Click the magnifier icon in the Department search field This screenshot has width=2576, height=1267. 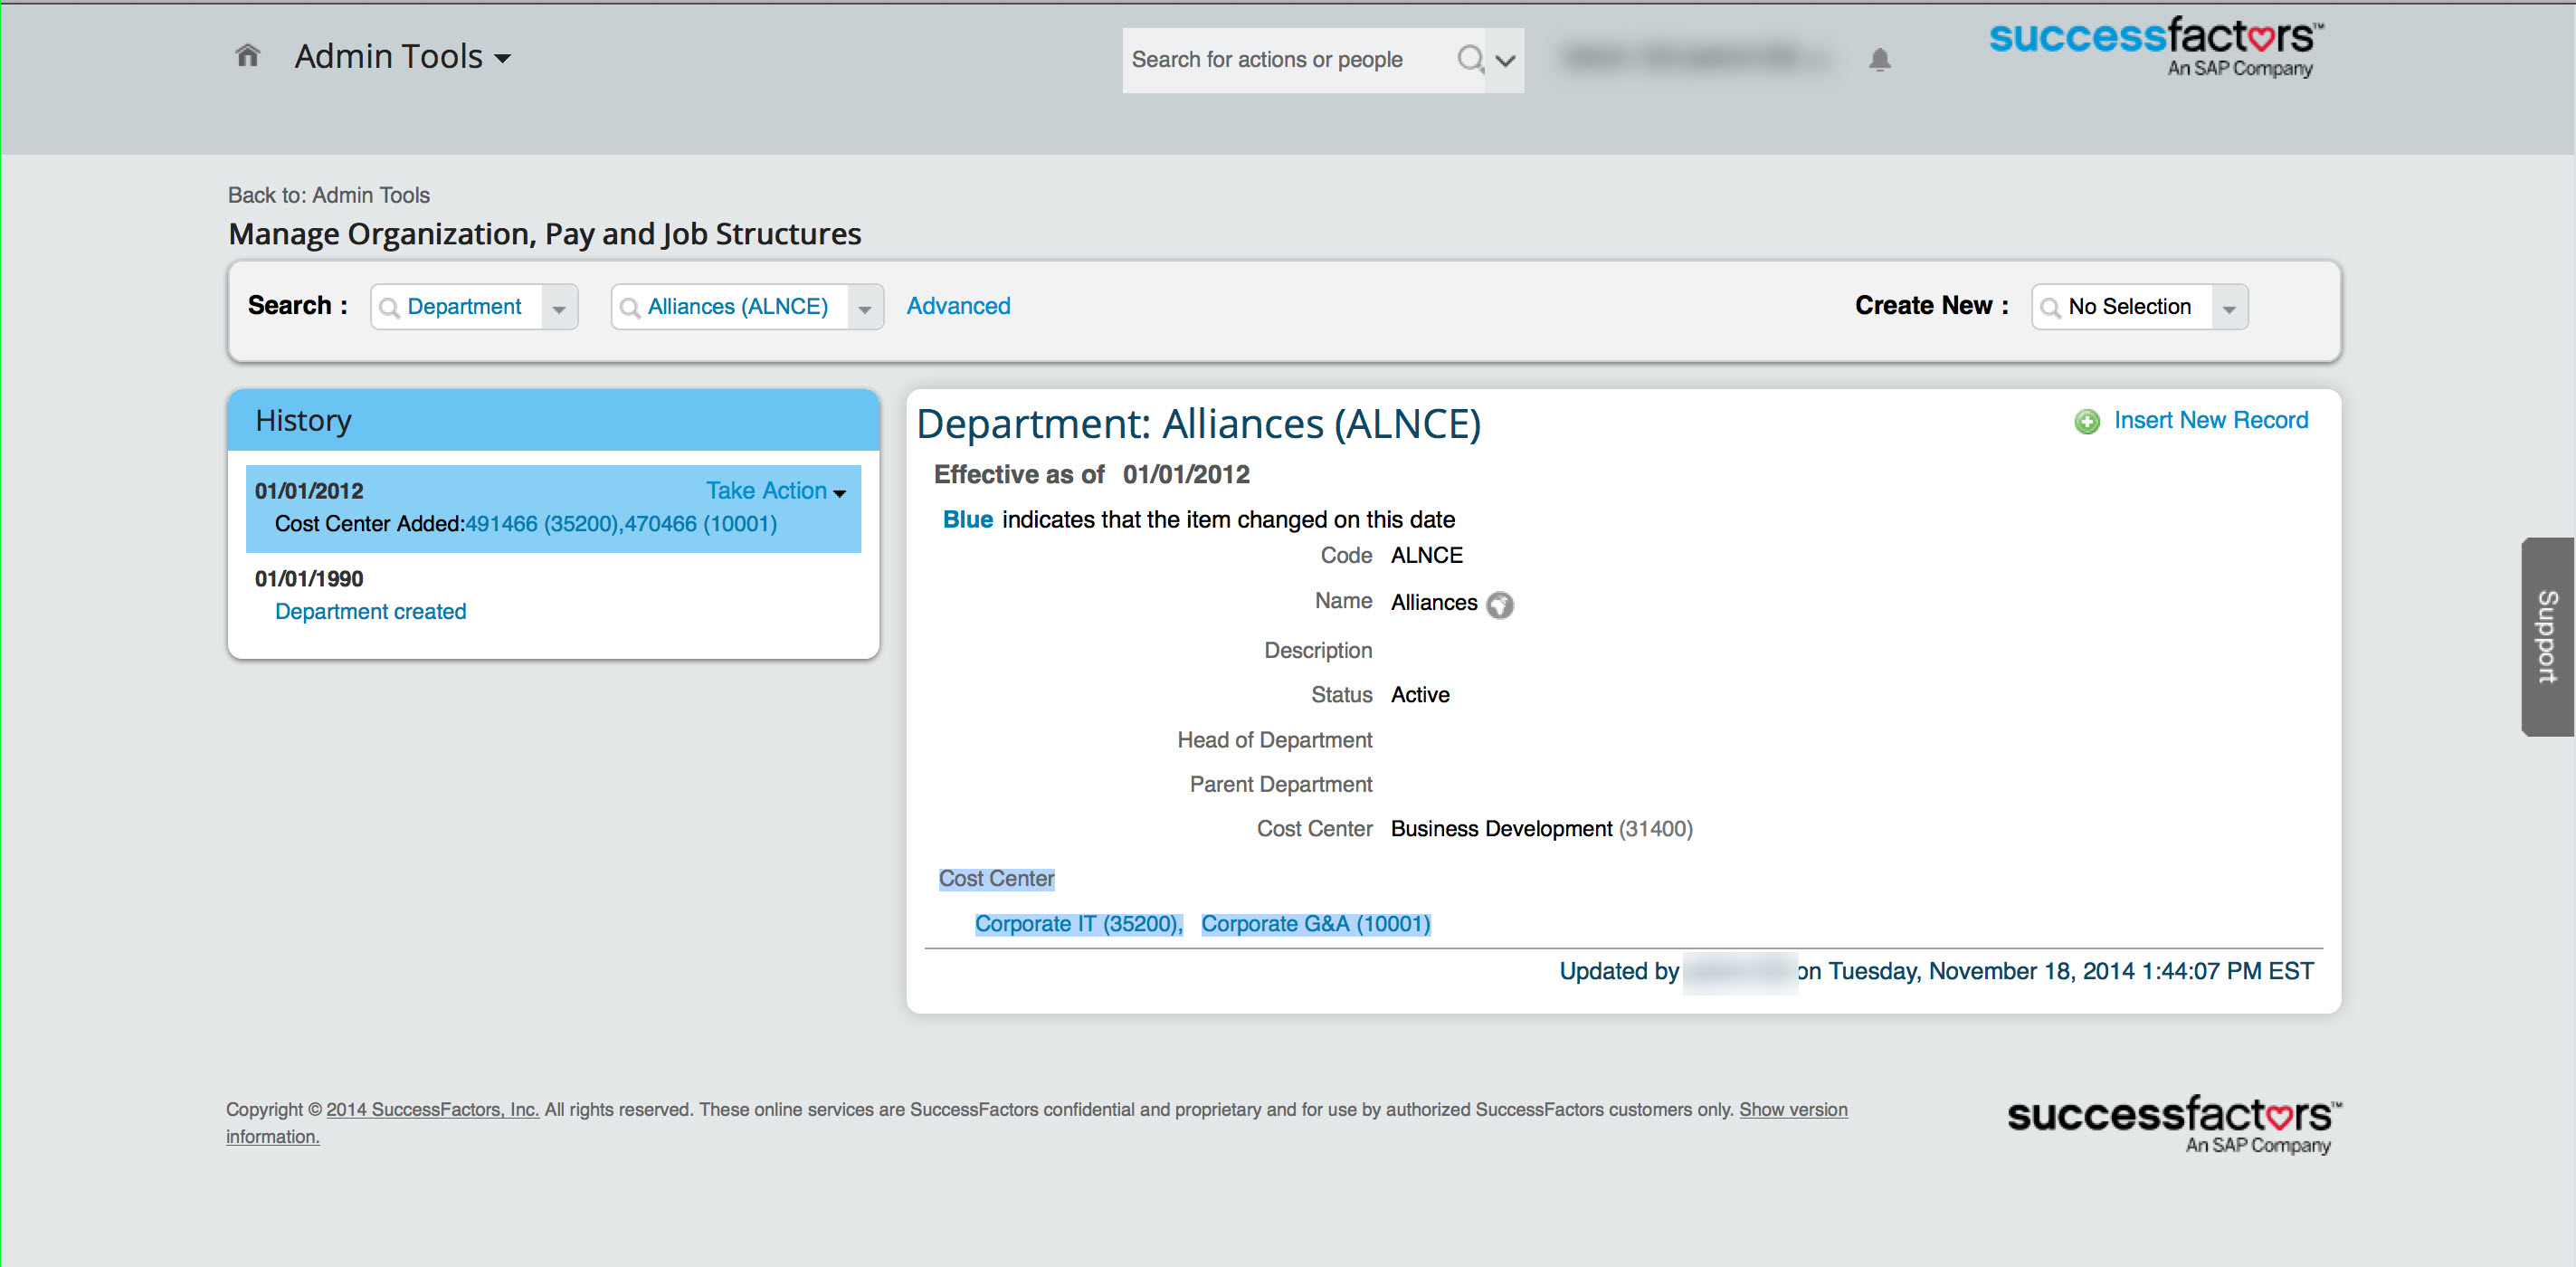(x=389, y=307)
